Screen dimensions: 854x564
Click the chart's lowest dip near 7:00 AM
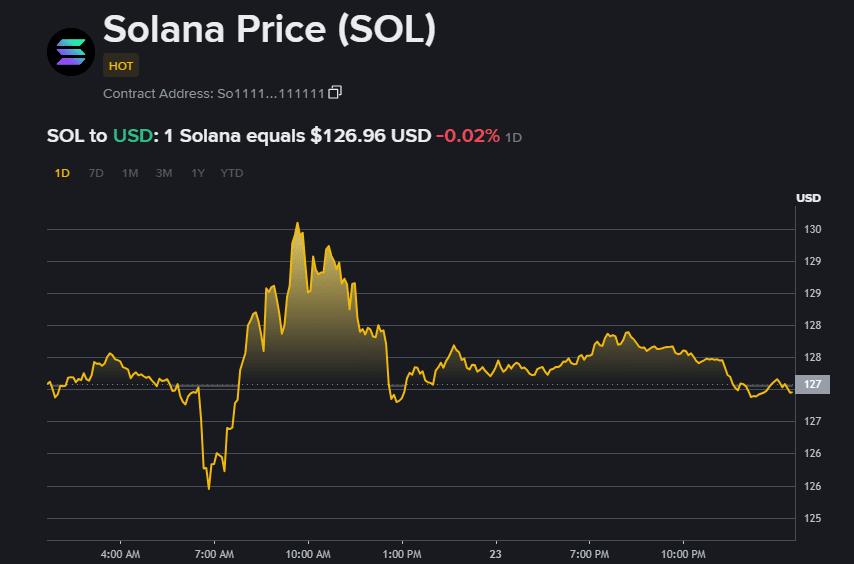tap(209, 488)
